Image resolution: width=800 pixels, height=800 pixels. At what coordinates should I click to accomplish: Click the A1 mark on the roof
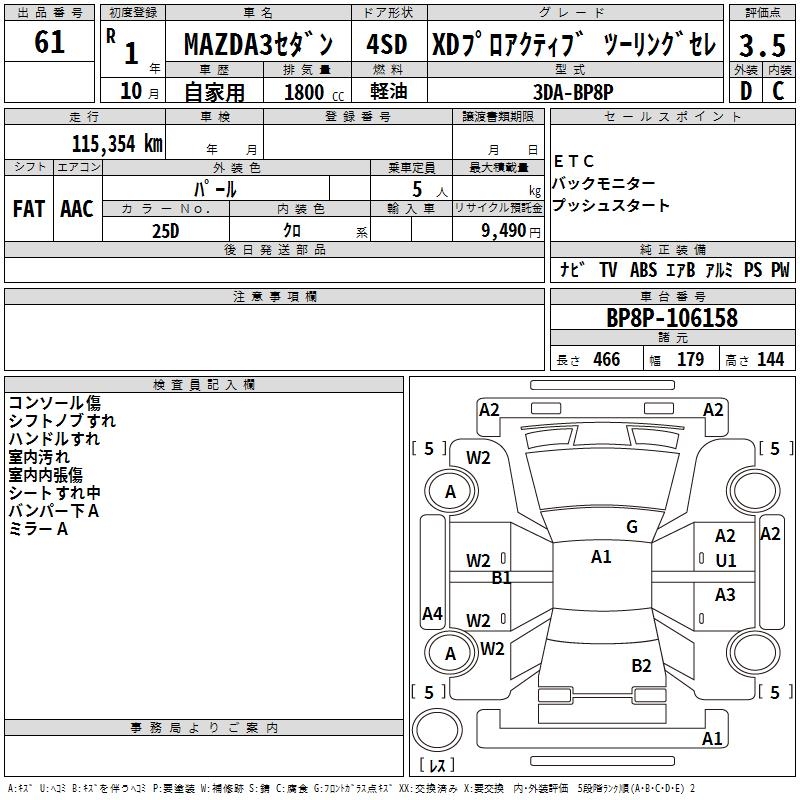point(601,557)
